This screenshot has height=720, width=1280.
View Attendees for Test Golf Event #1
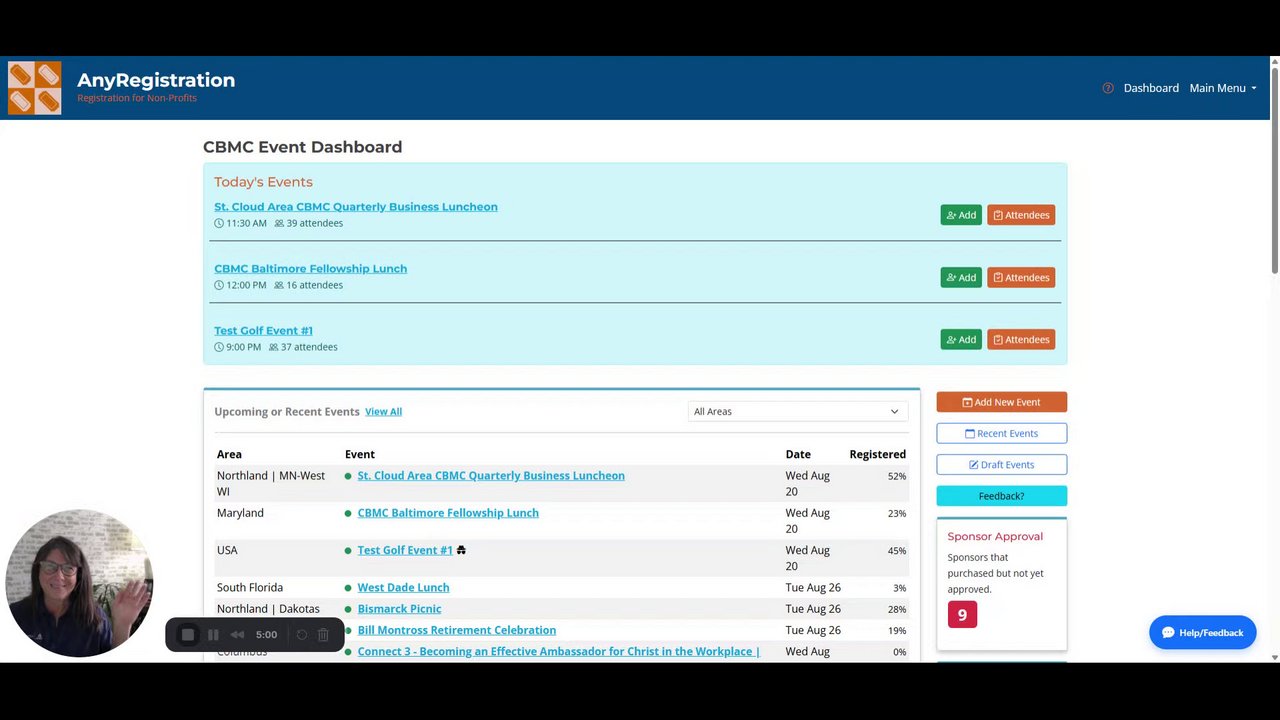click(1021, 339)
